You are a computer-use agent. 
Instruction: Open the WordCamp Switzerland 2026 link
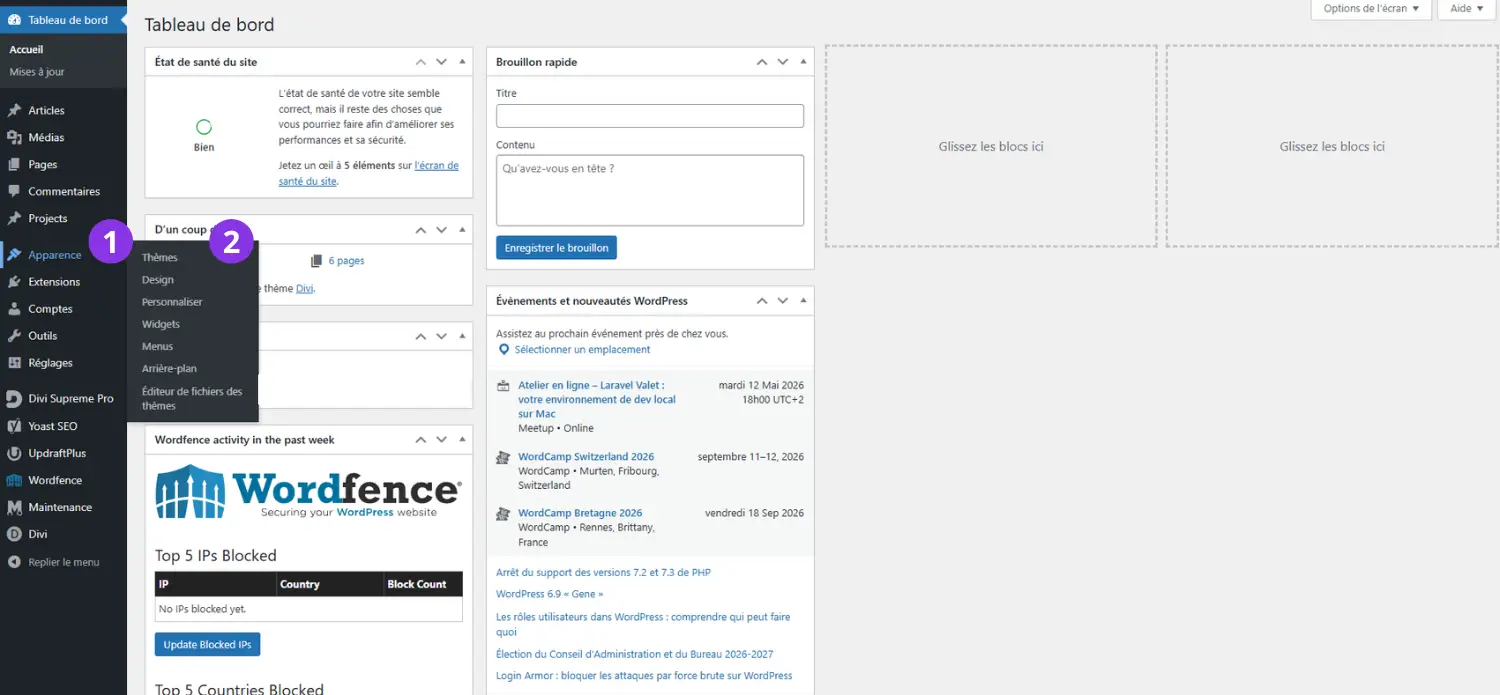click(586, 457)
